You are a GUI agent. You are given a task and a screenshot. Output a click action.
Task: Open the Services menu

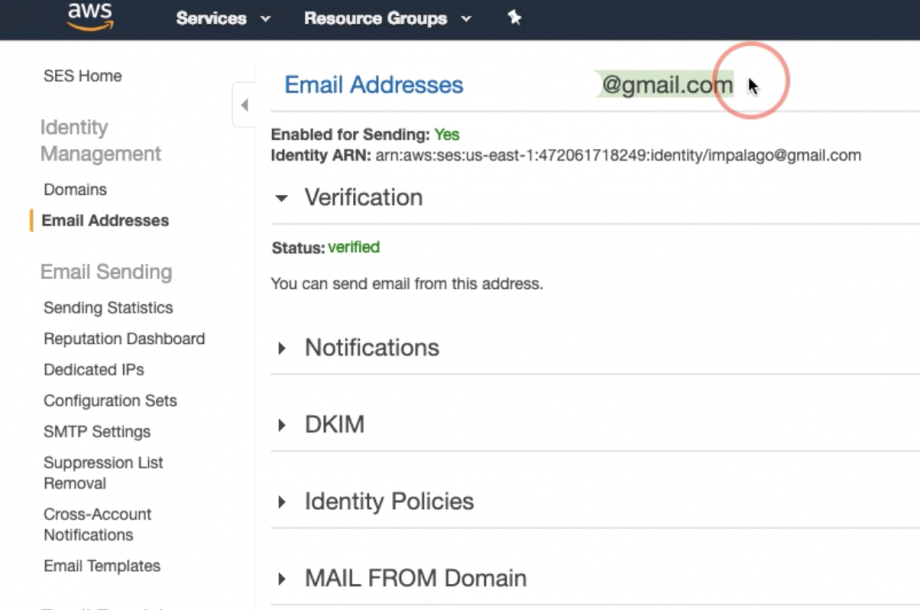coord(223,19)
